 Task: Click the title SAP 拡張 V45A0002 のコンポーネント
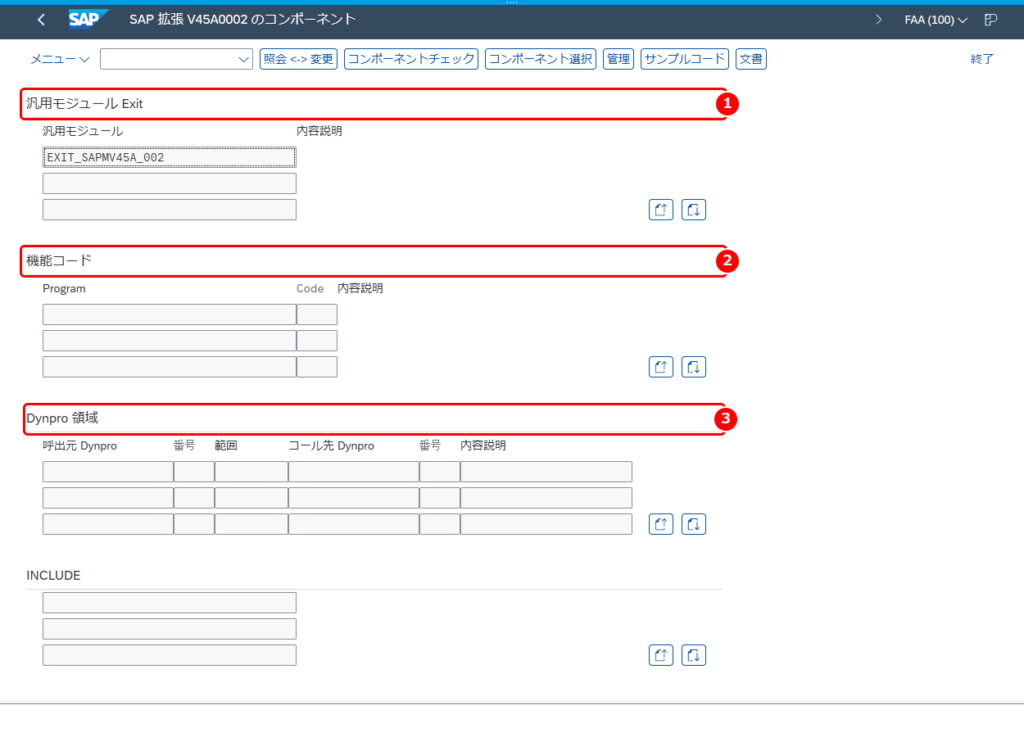[242, 20]
